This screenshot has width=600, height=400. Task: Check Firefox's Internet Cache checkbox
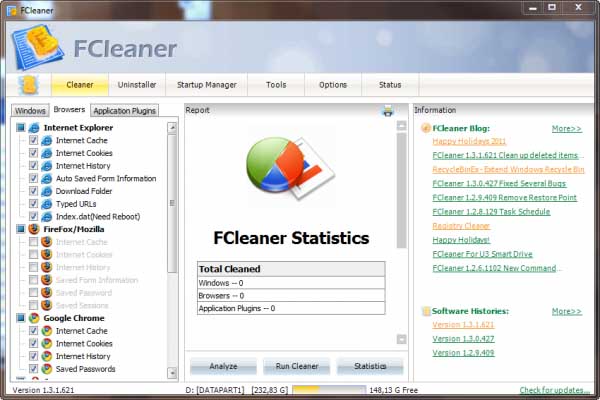click(33, 242)
